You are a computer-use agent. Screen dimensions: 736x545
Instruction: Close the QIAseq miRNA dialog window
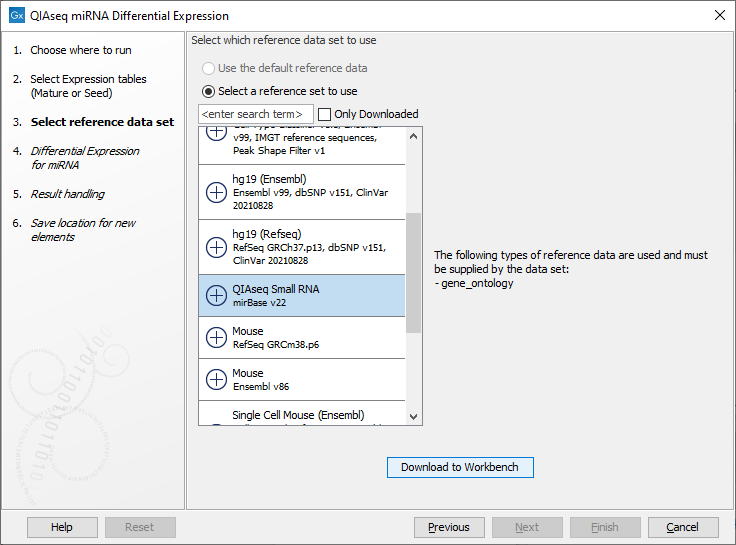coord(719,16)
